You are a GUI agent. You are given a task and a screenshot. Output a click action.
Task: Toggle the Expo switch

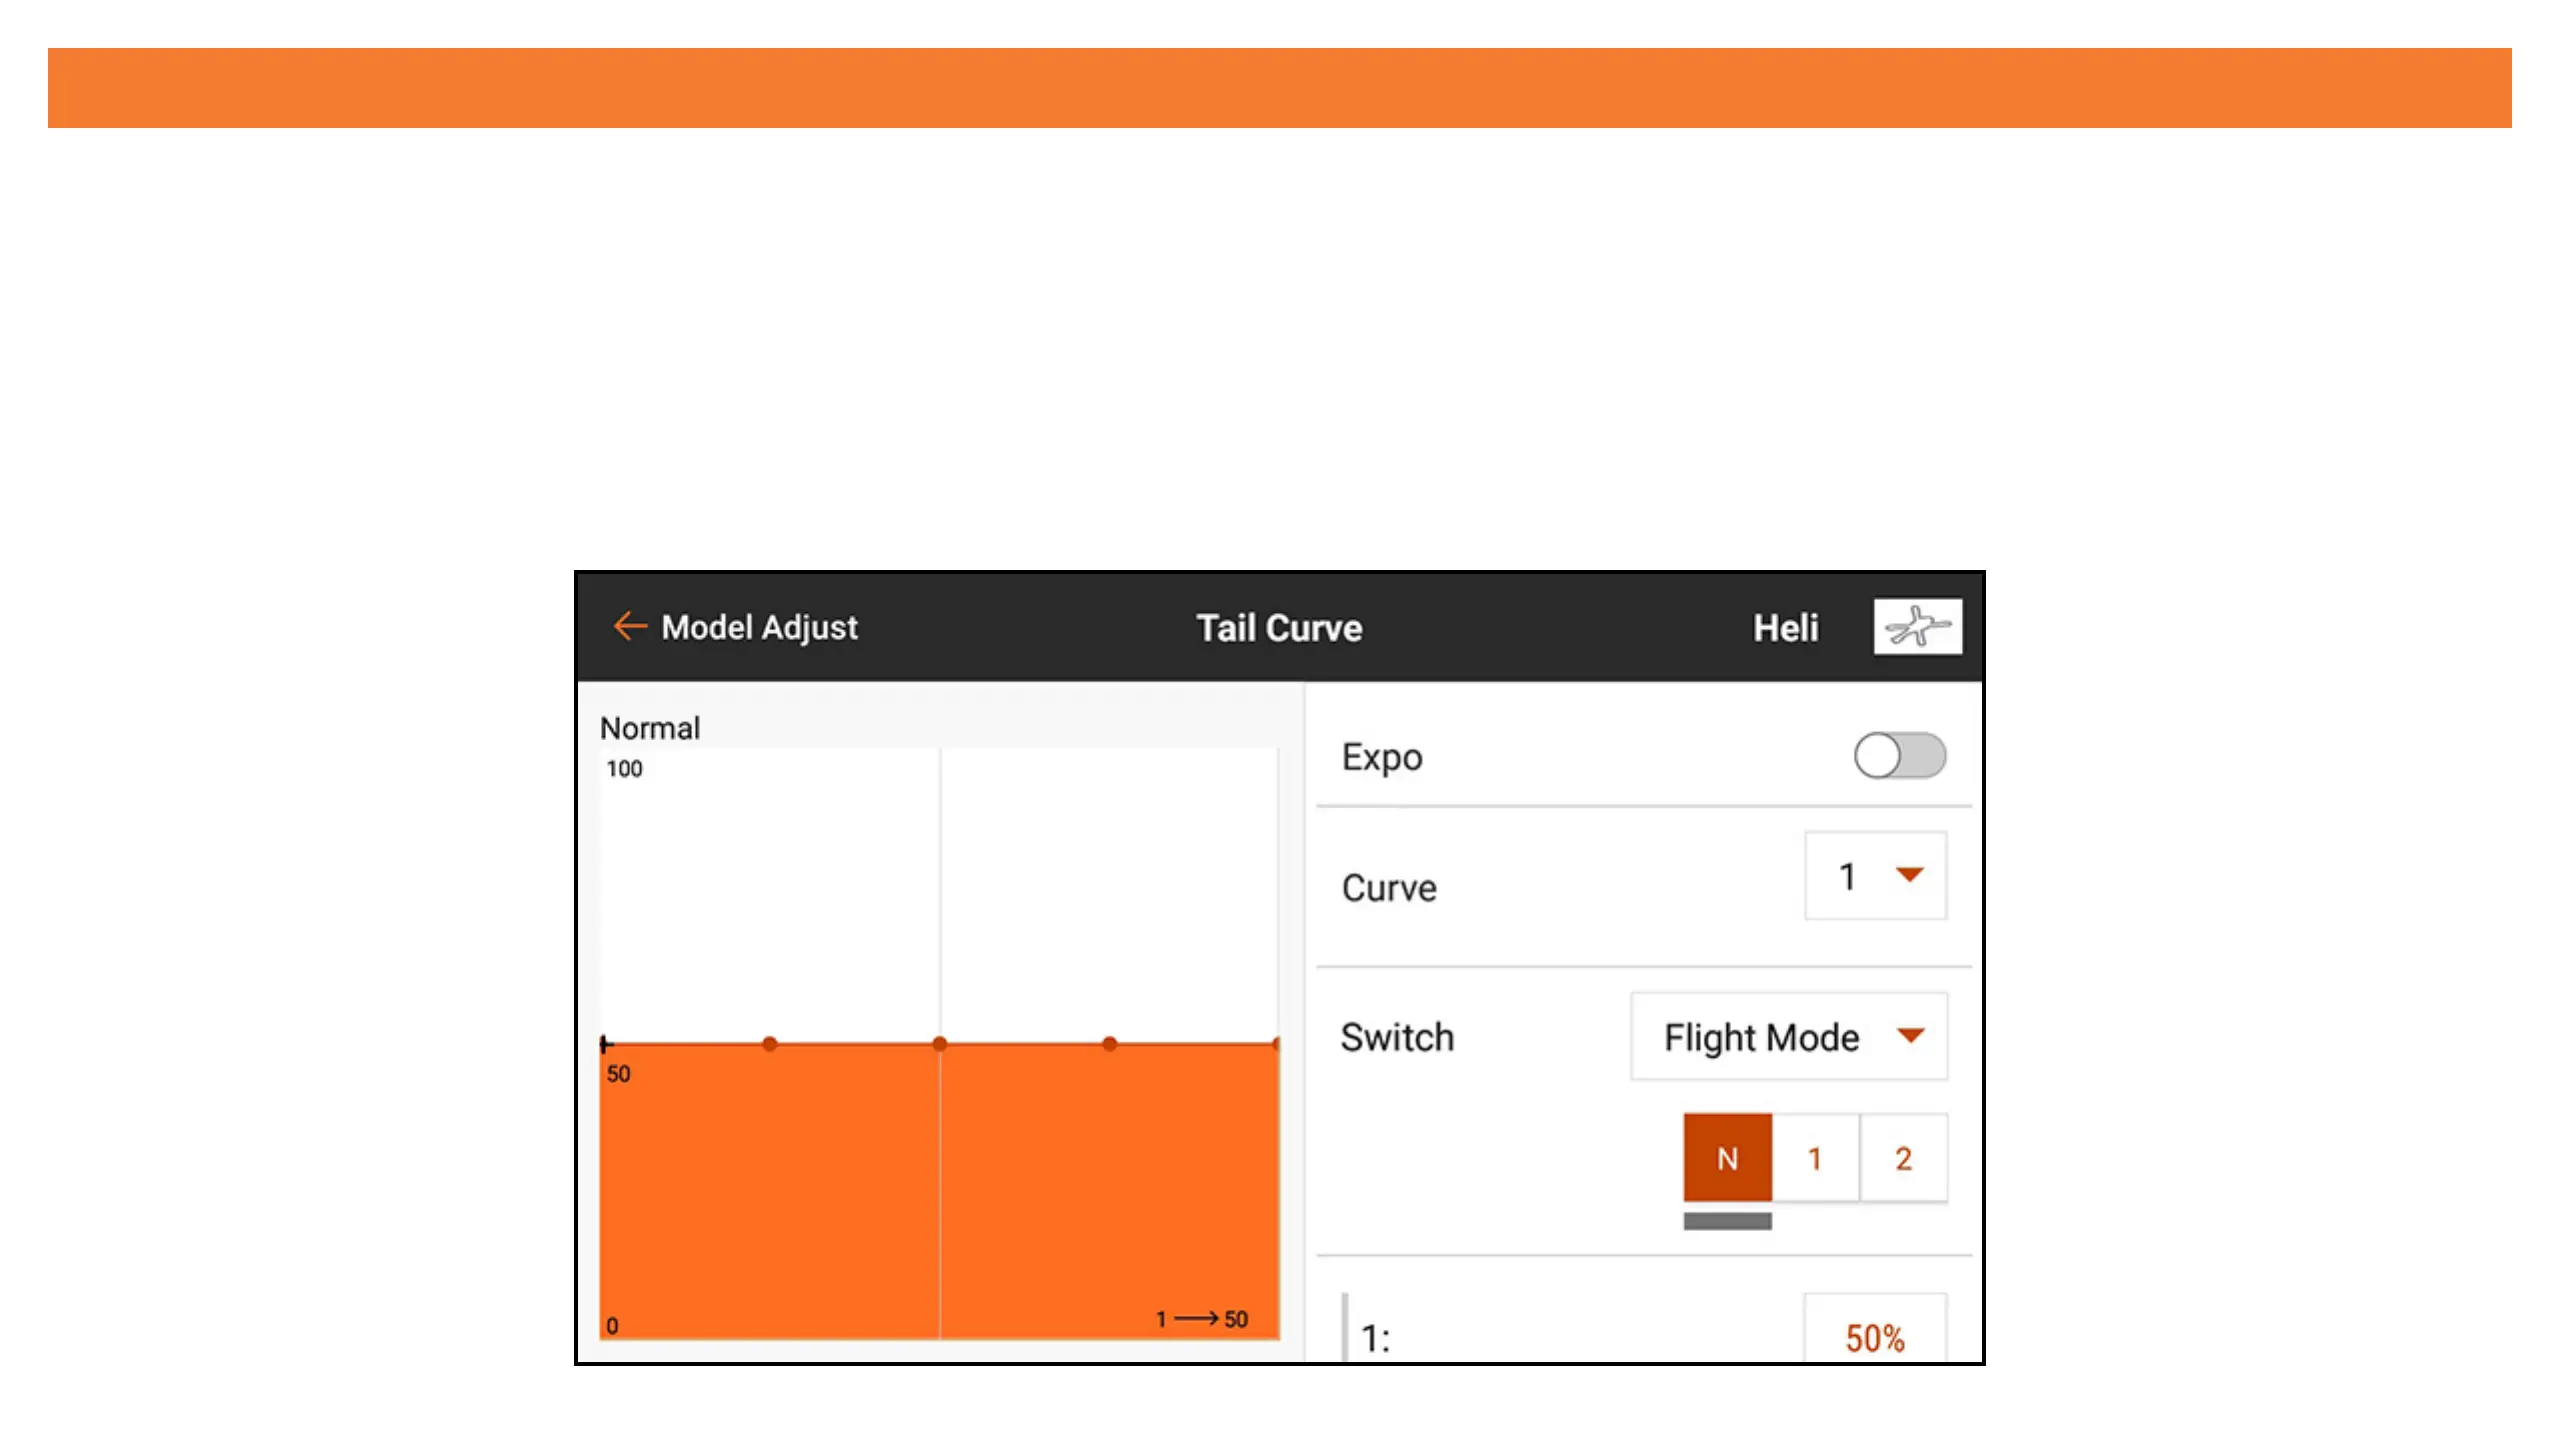click(1898, 756)
